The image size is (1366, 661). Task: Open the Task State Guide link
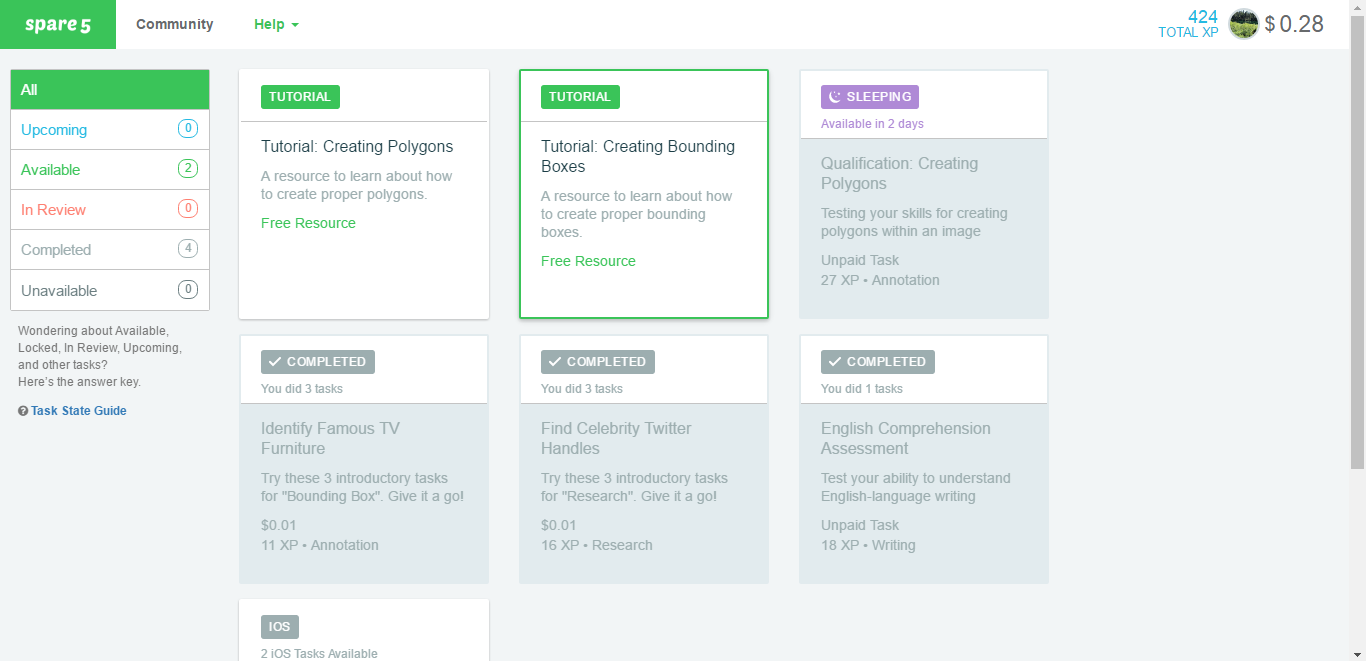[x=78, y=411]
